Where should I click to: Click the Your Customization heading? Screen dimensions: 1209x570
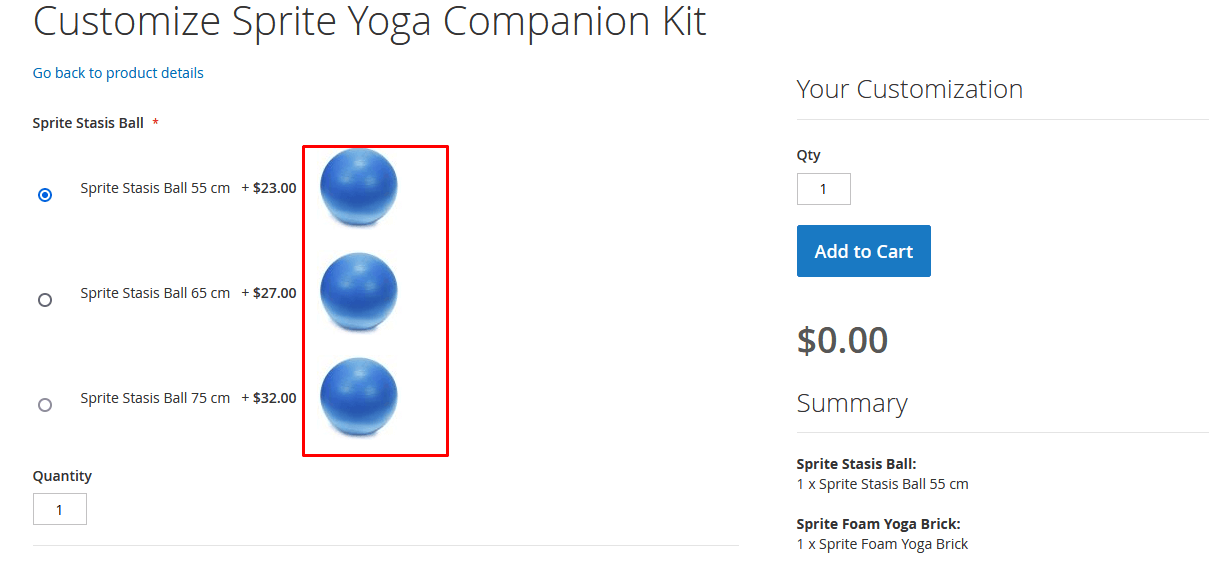pyautogui.click(x=909, y=90)
